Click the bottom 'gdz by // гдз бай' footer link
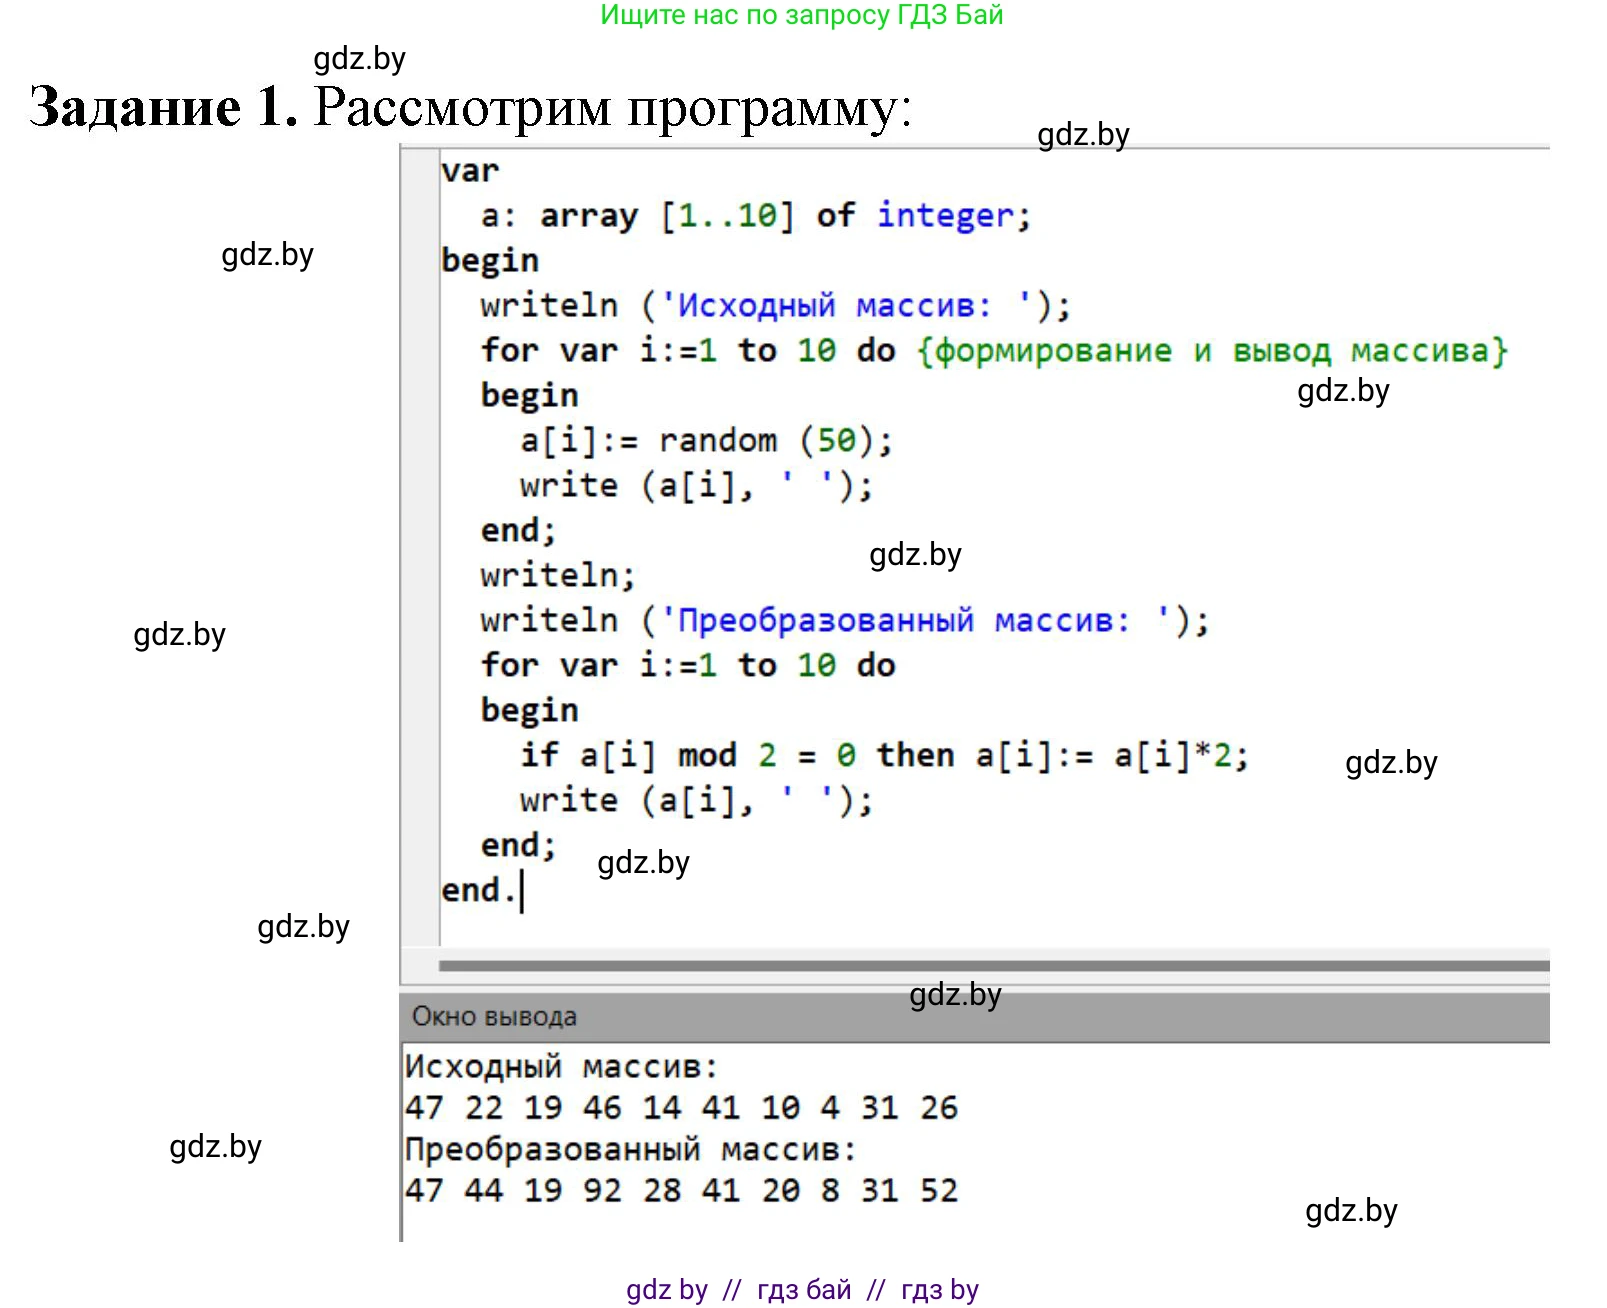 (801, 1289)
